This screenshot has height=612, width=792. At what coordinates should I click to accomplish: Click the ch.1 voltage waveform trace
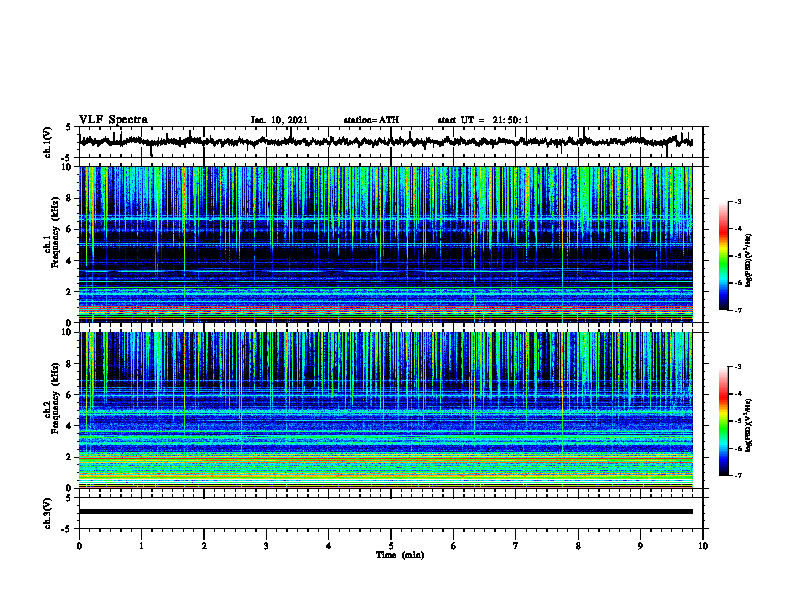tap(385, 142)
